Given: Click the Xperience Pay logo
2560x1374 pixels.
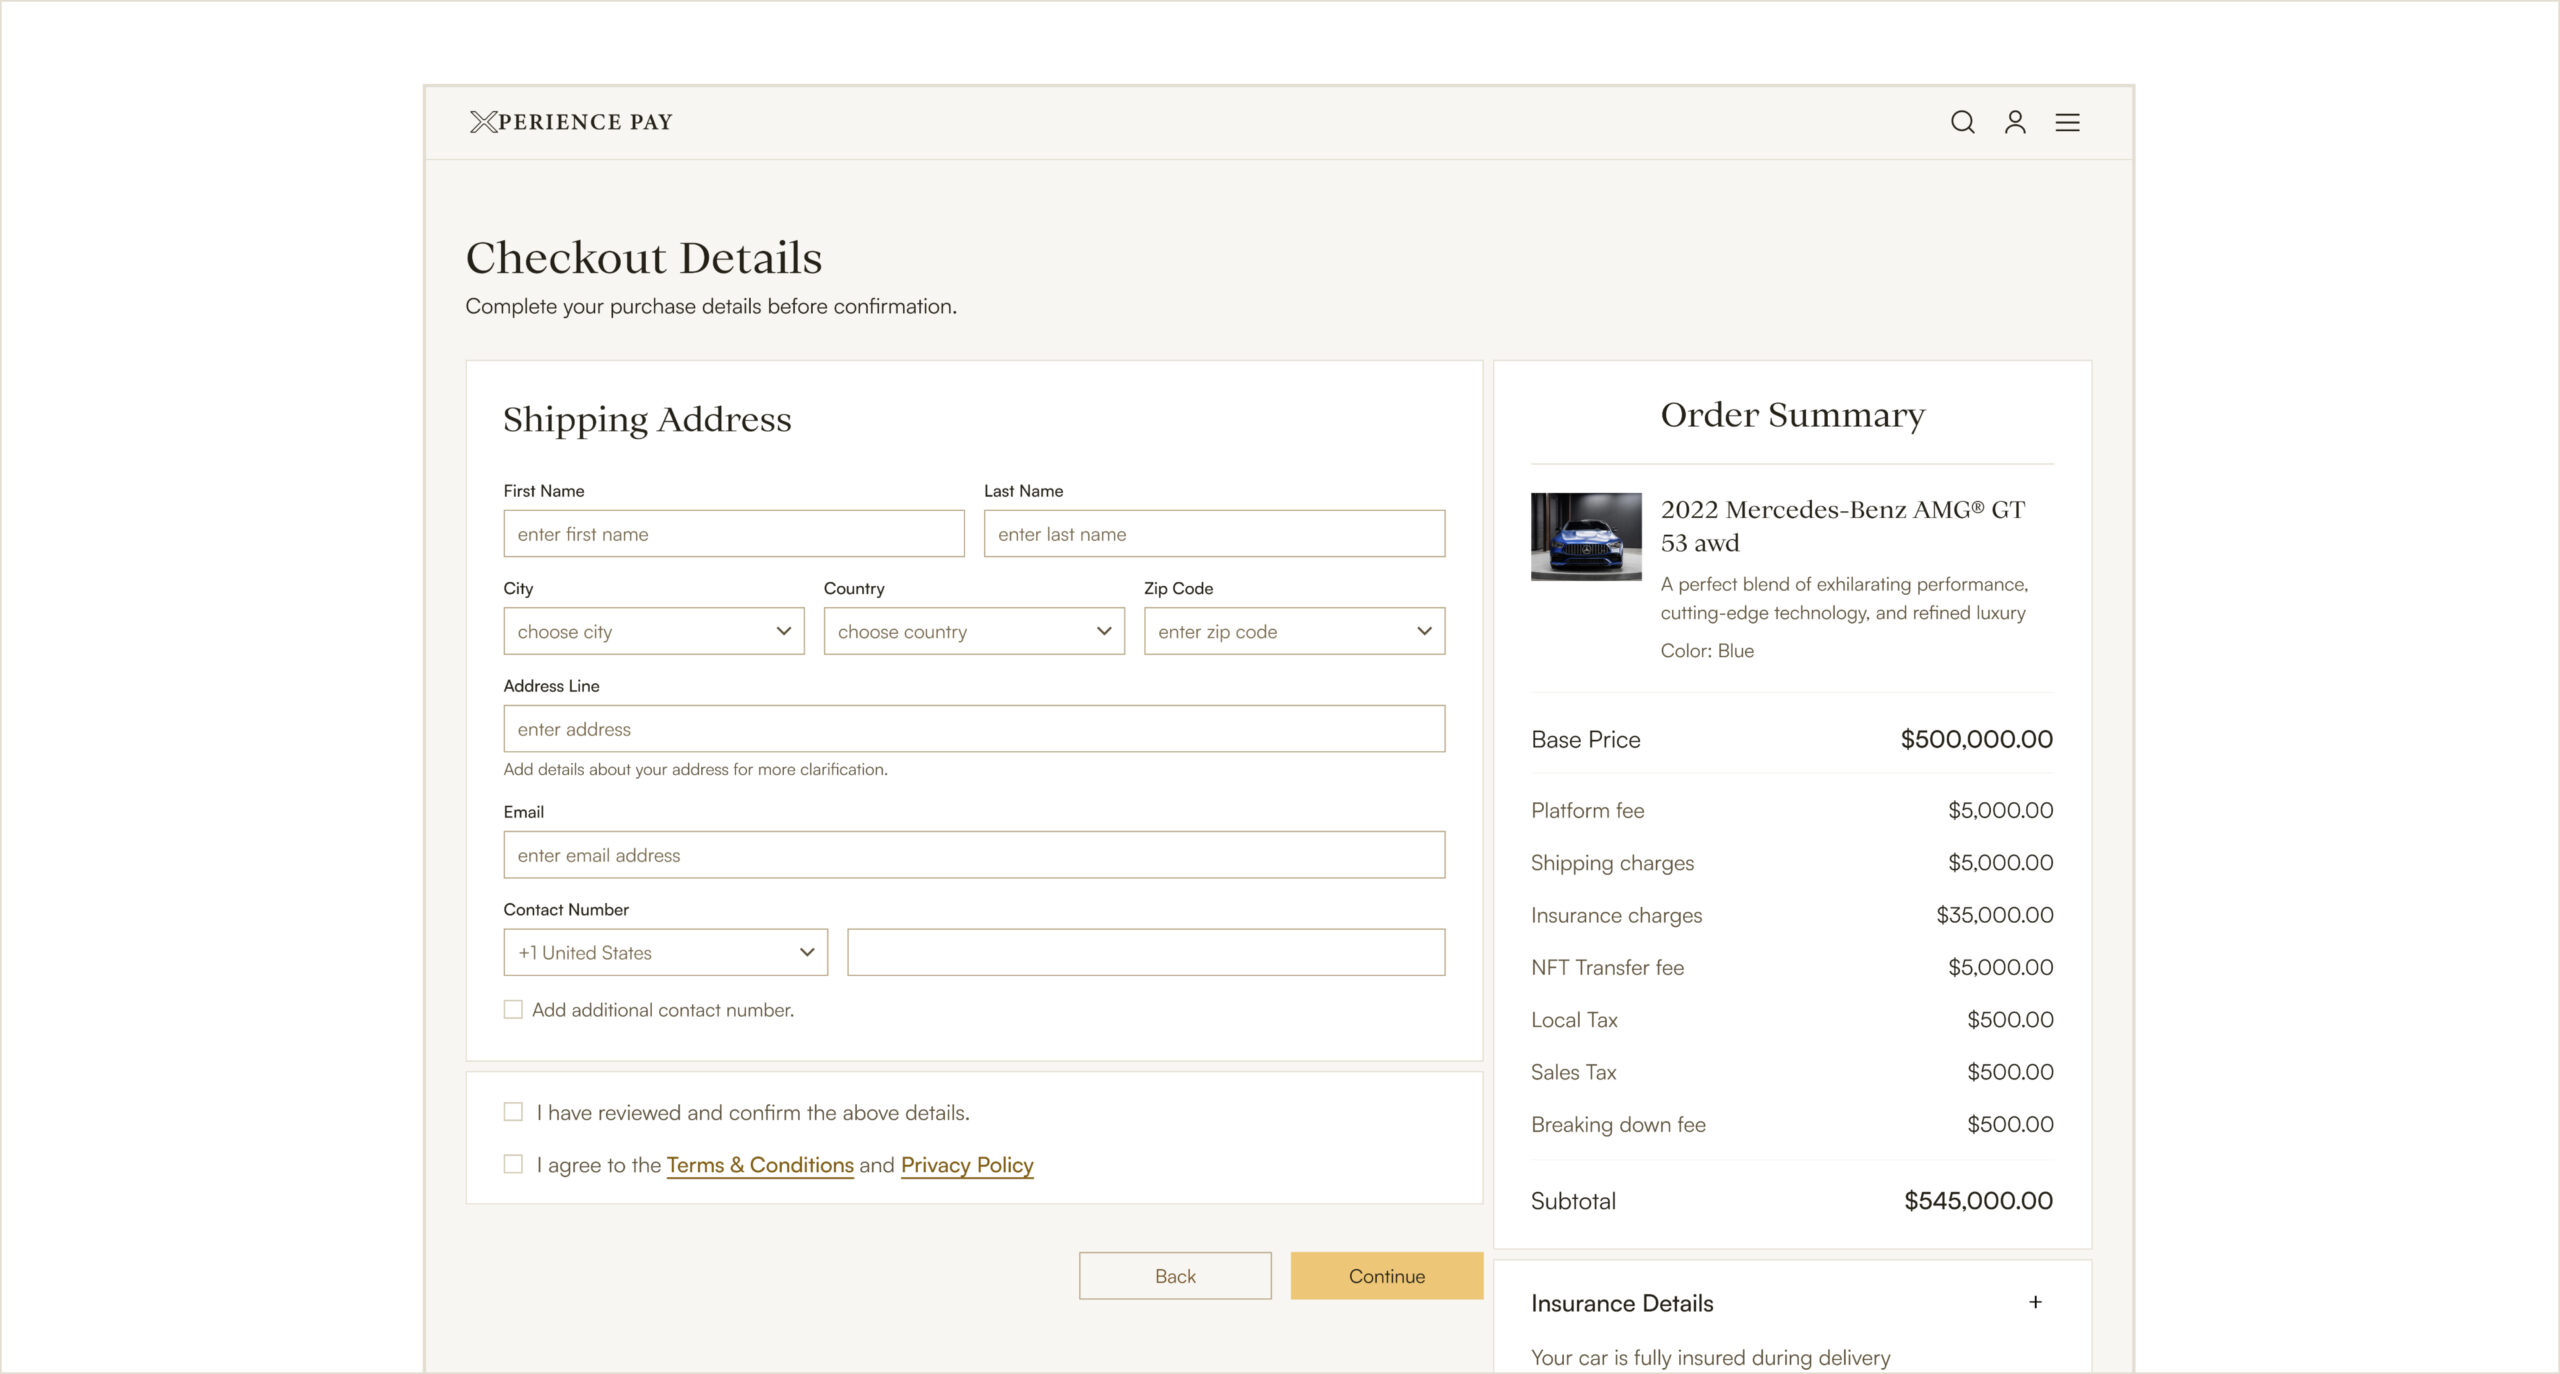Looking at the screenshot, I should (571, 122).
